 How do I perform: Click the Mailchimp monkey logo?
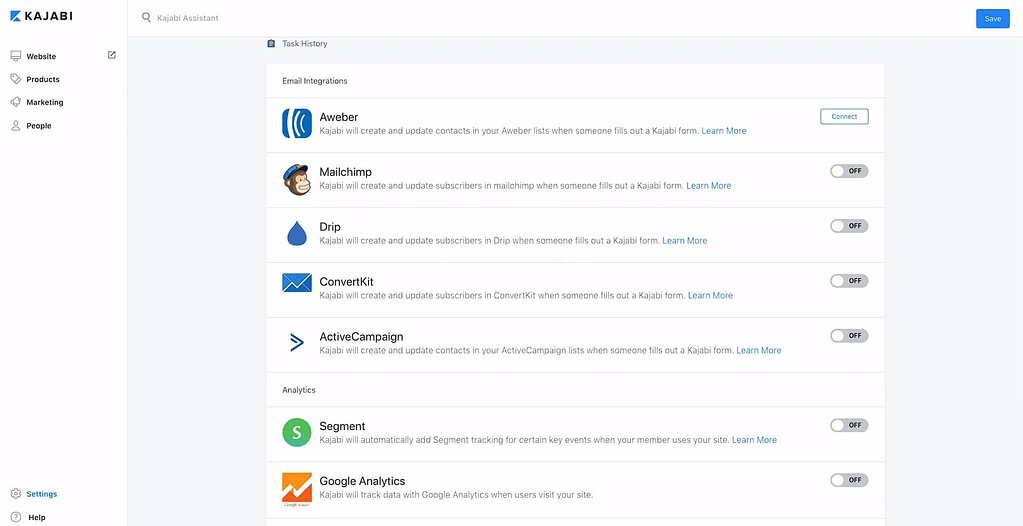pos(297,179)
